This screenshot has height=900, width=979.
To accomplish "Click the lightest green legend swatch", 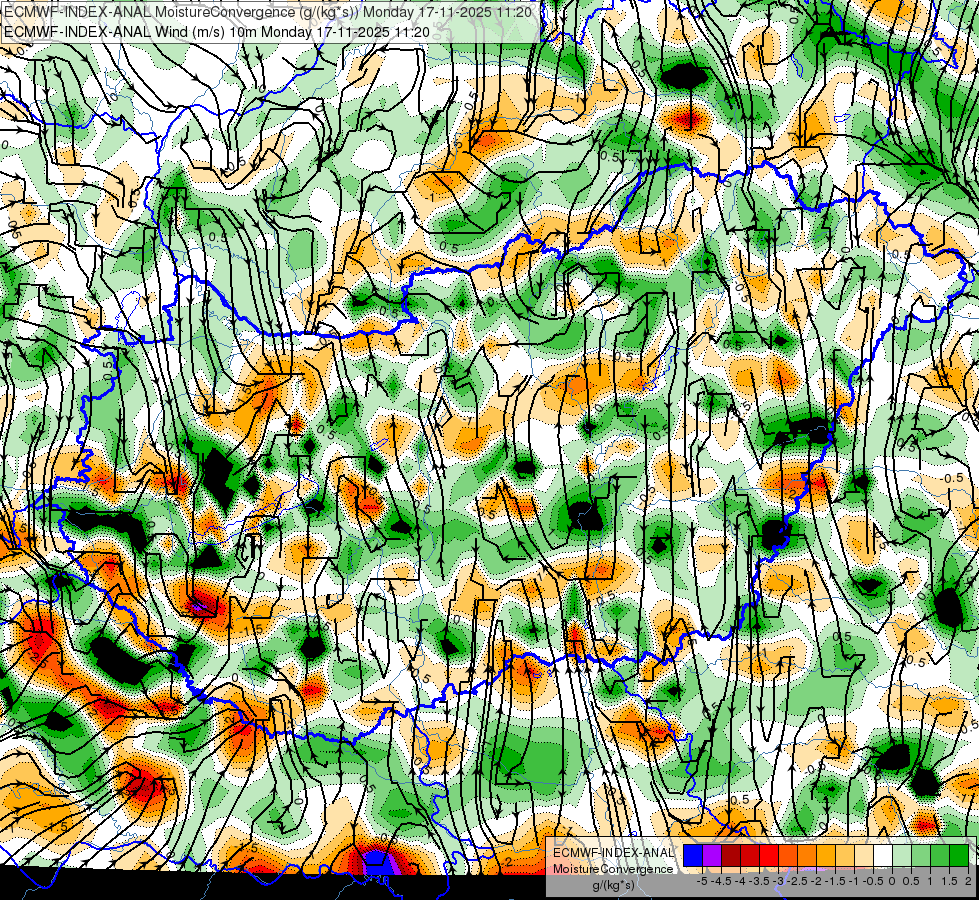I will (x=902, y=856).
